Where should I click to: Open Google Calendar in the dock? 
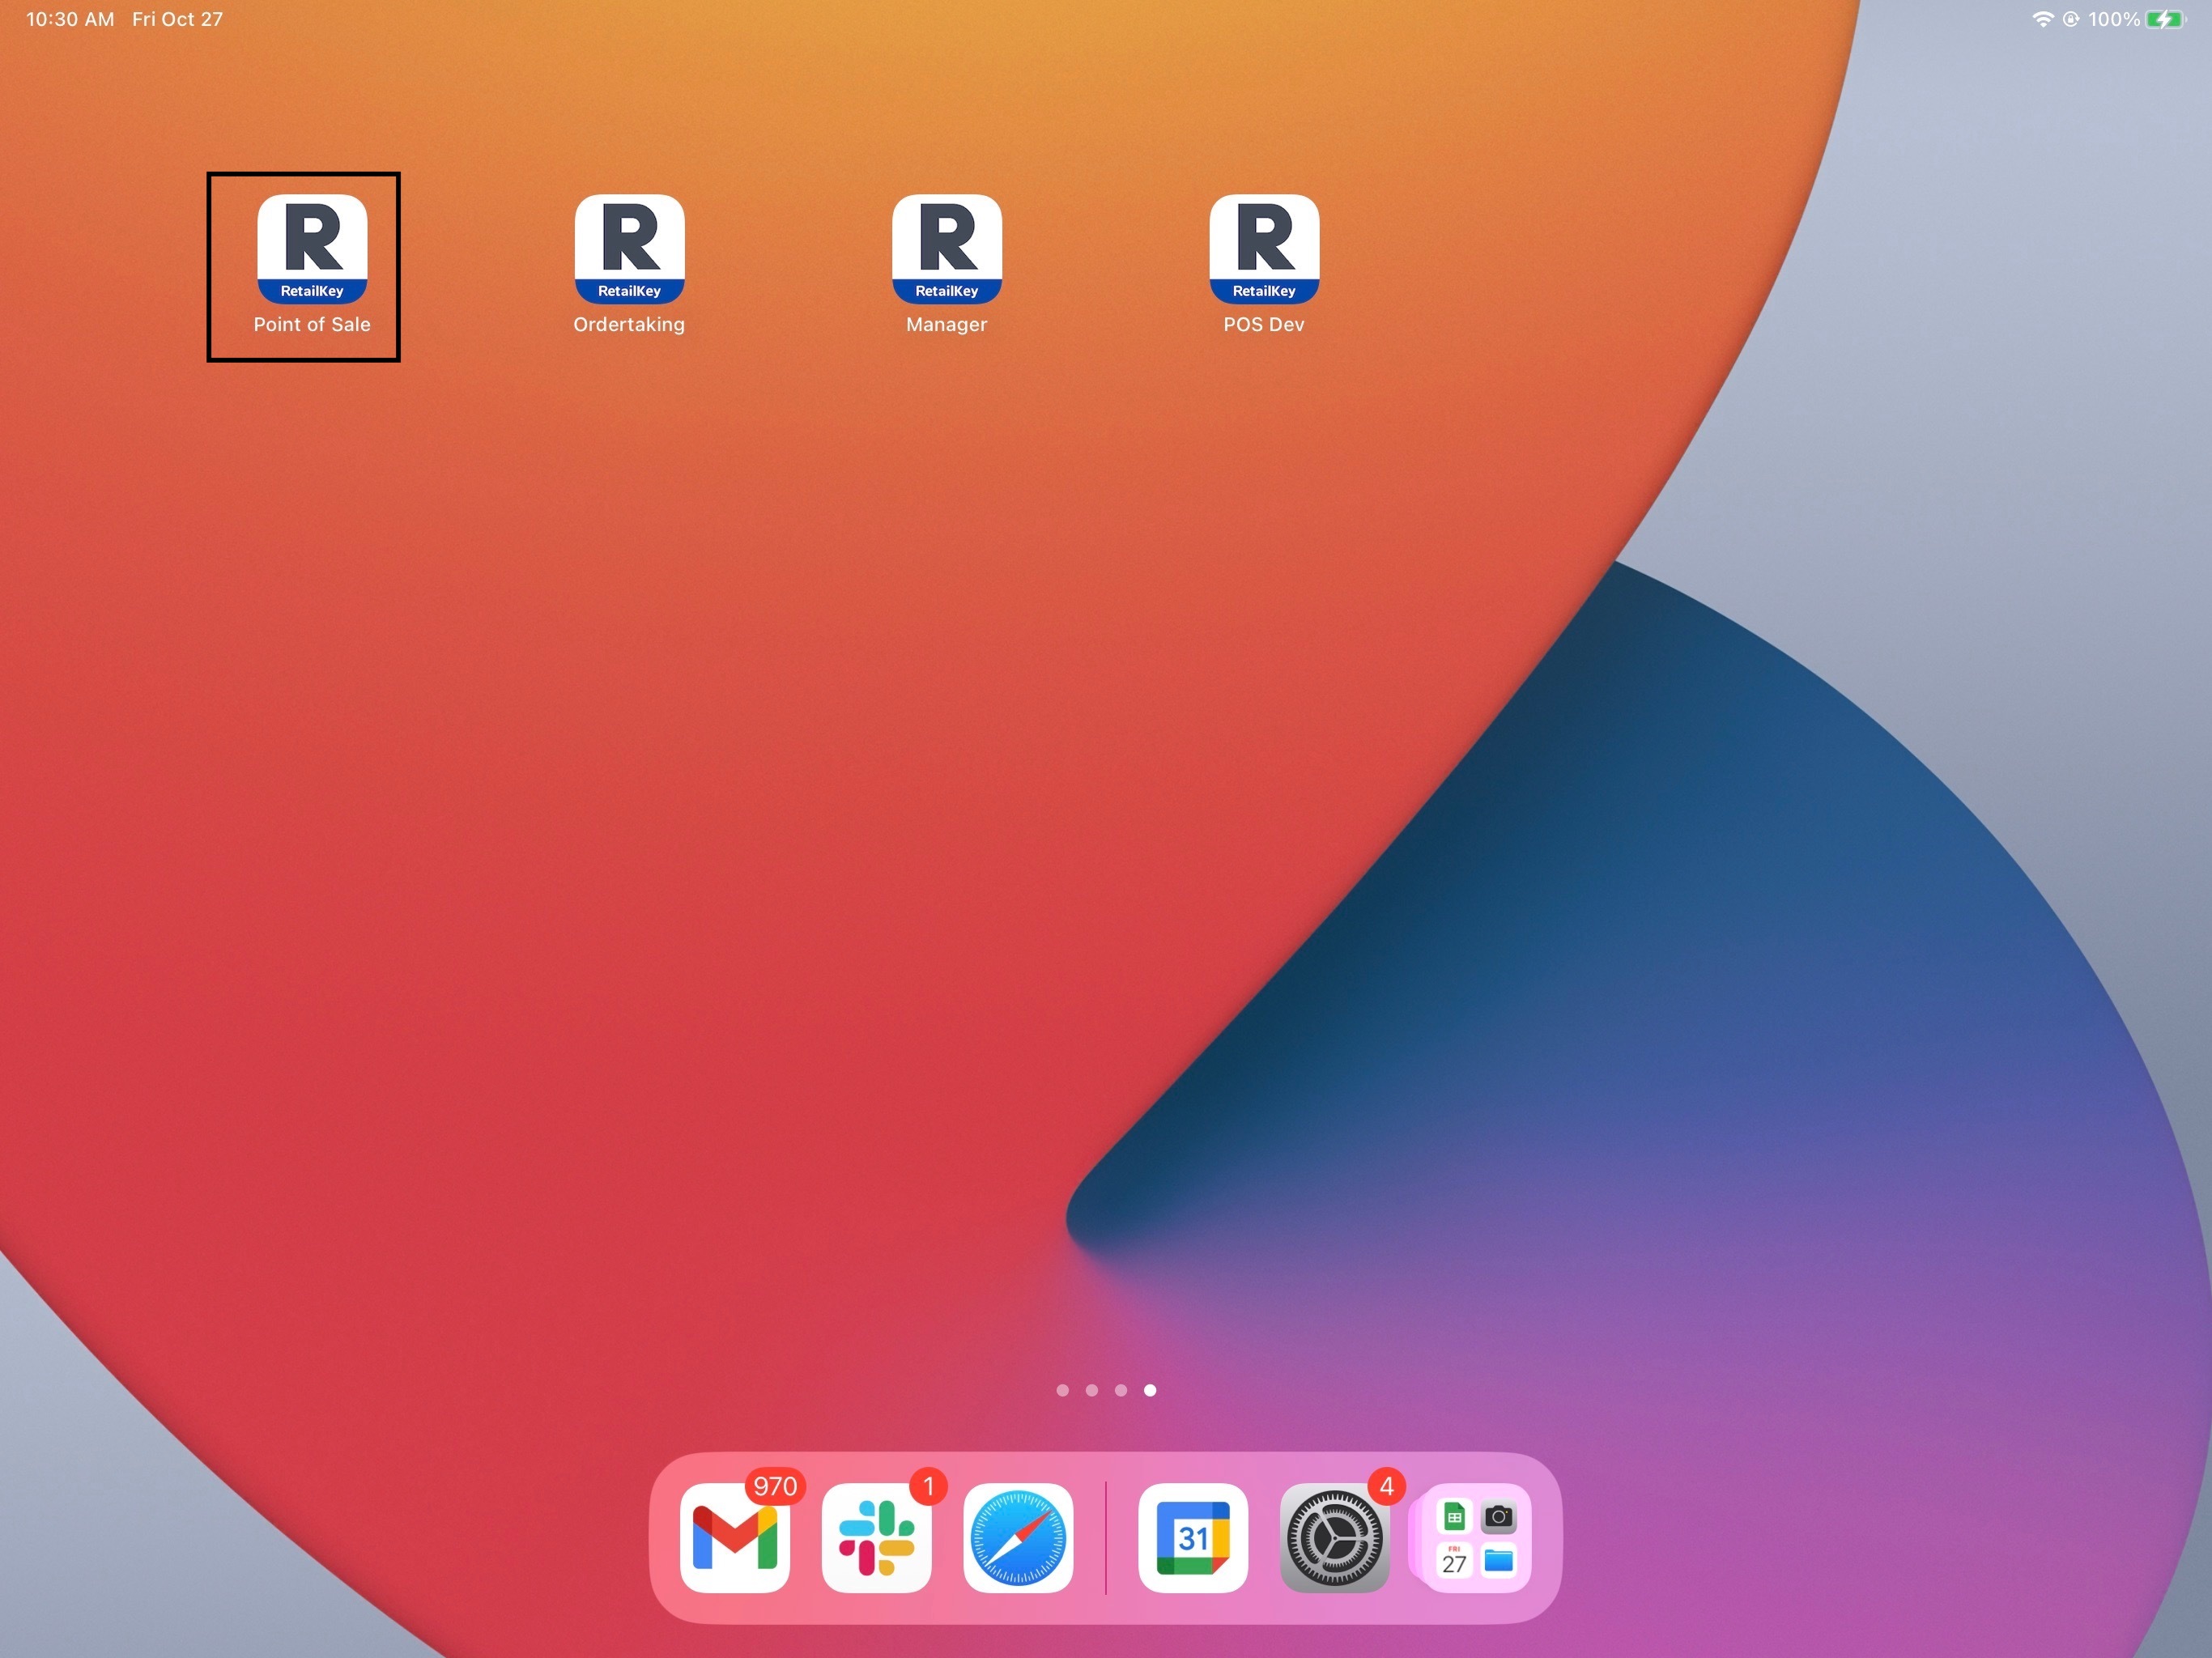(x=1192, y=1537)
